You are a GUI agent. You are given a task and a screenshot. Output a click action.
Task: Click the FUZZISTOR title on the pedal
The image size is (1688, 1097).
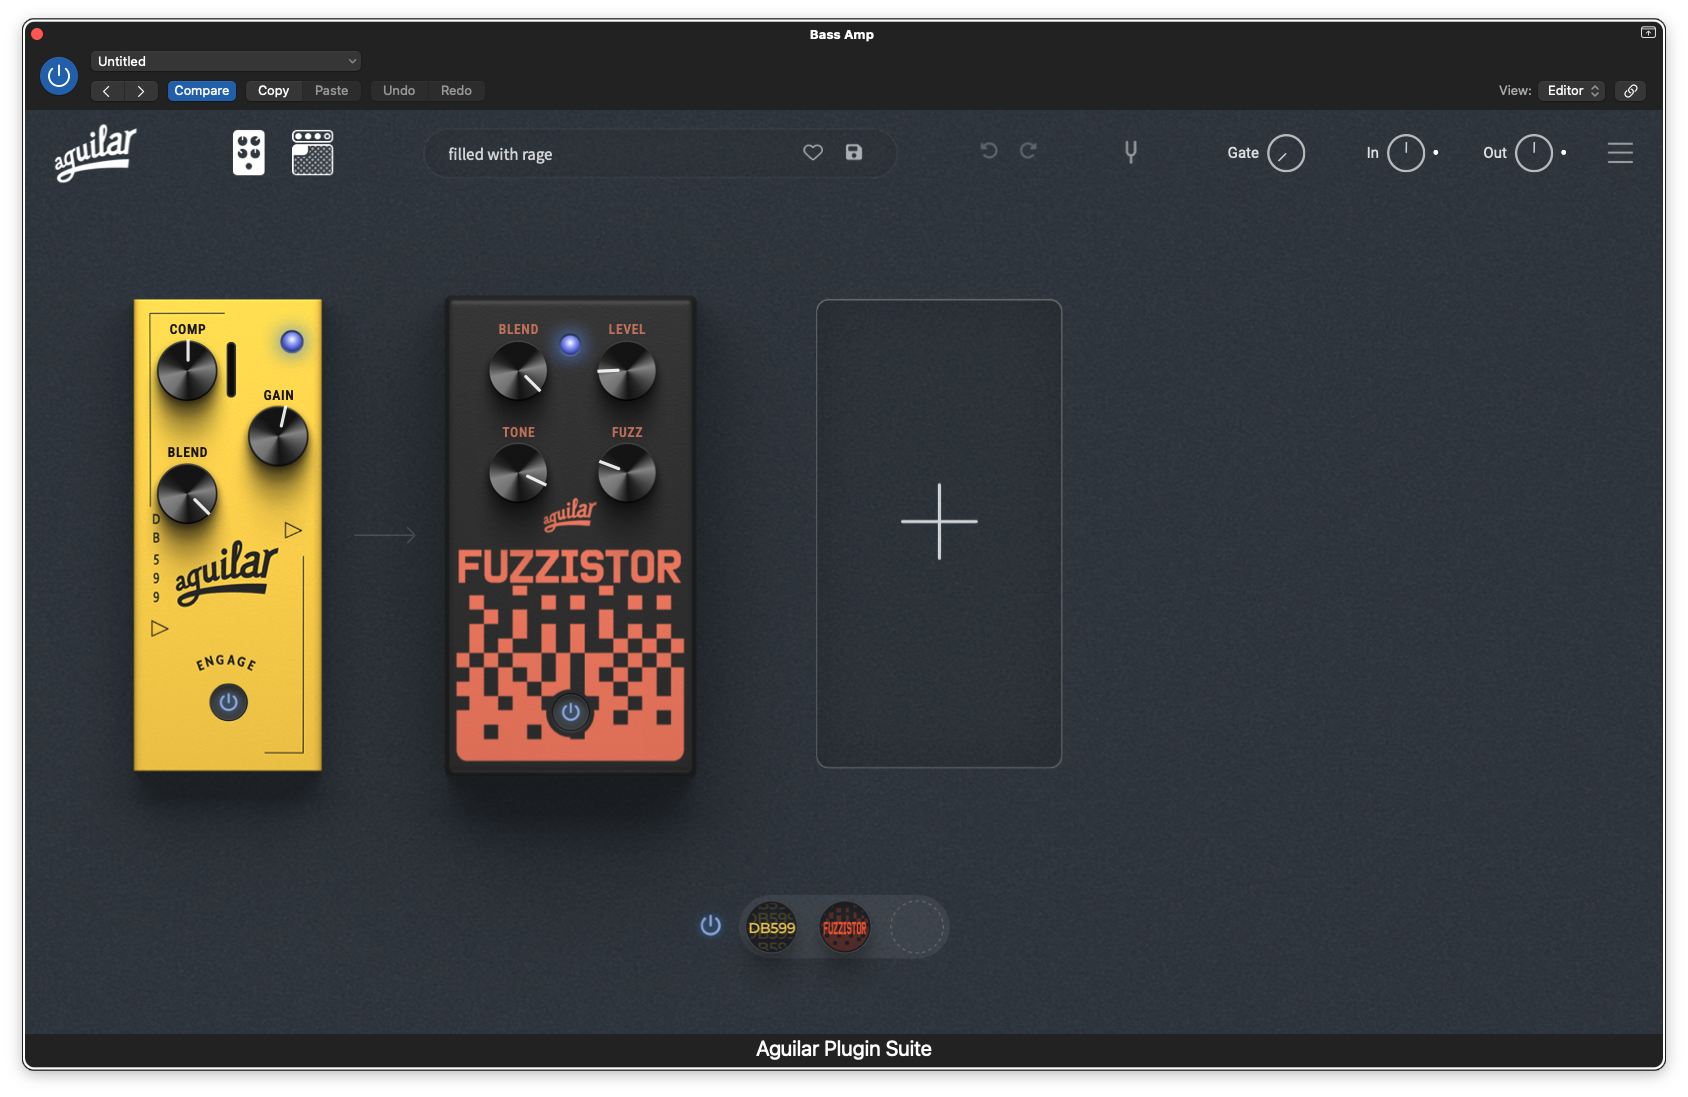click(570, 567)
